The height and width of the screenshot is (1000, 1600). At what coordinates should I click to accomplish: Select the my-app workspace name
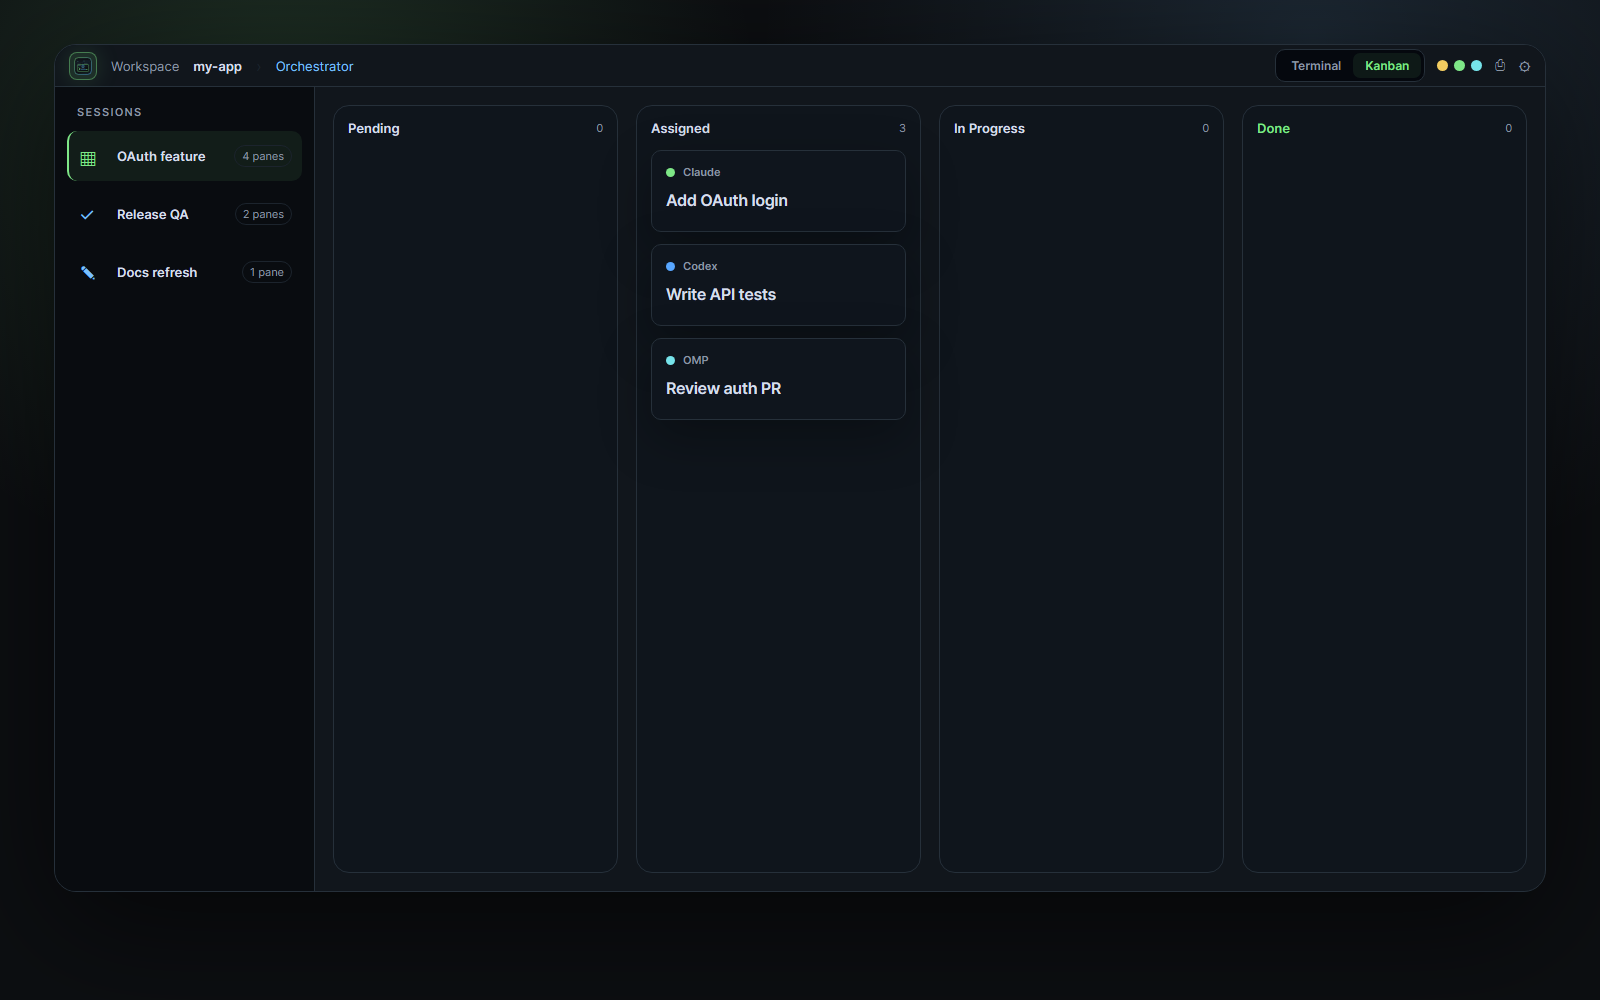click(x=217, y=67)
